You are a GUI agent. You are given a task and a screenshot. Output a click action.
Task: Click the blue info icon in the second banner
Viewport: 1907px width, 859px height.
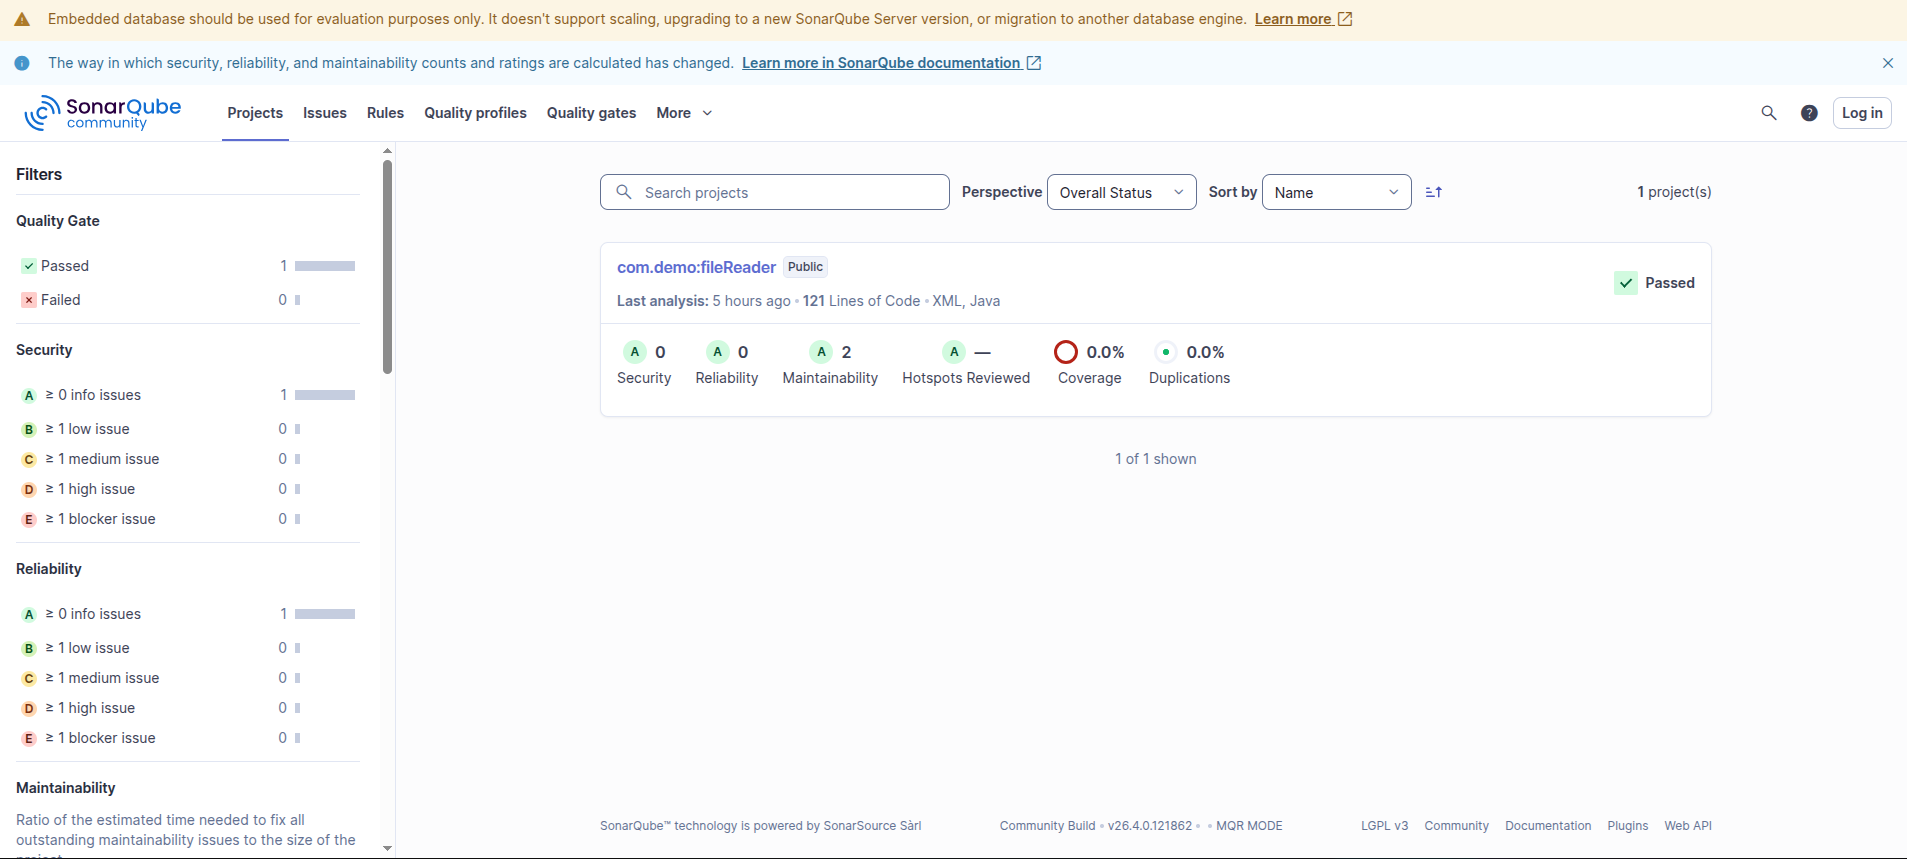click(22, 63)
